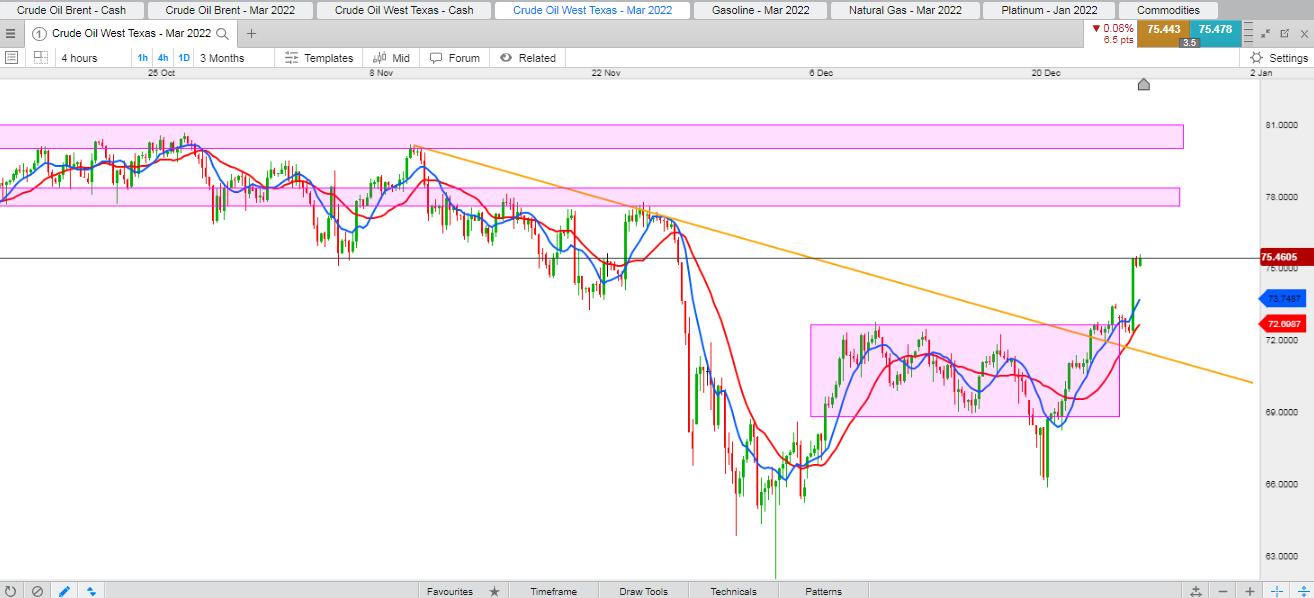Click the eye icon beside Related
1314x598 pixels.
tap(506, 58)
